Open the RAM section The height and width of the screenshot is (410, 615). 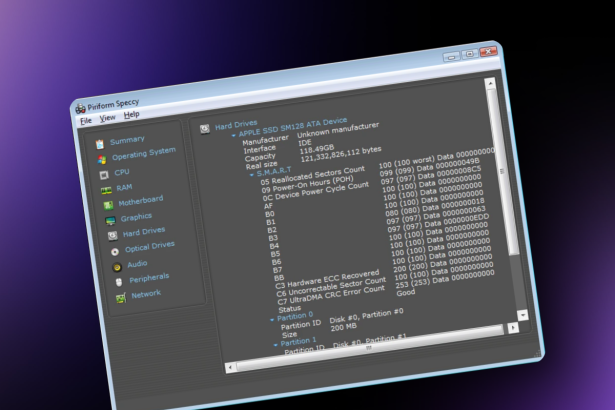[x=124, y=188]
